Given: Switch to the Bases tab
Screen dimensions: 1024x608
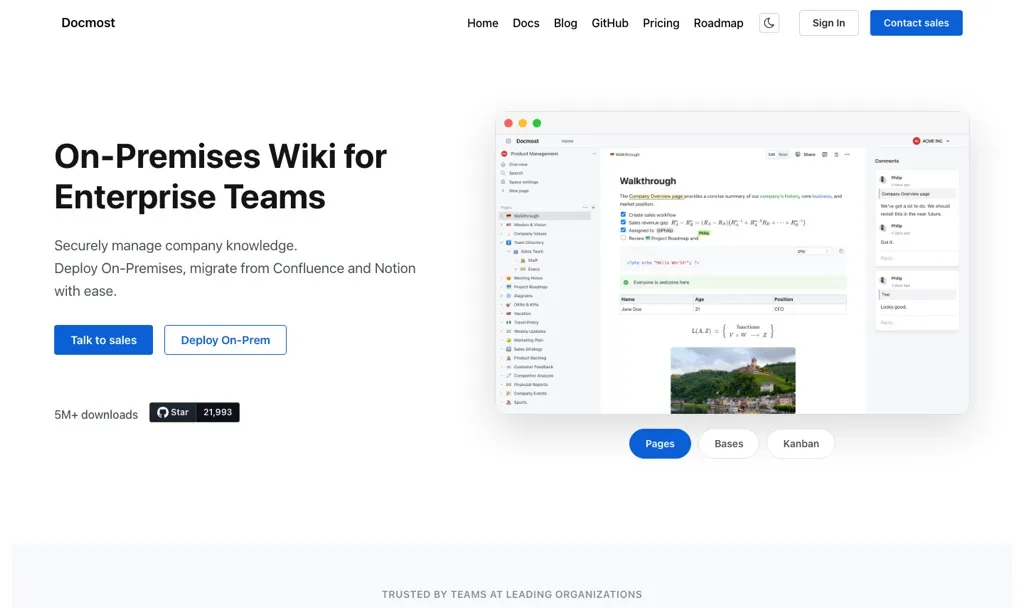Looking at the screenshot, I should [x=729, y=443].
